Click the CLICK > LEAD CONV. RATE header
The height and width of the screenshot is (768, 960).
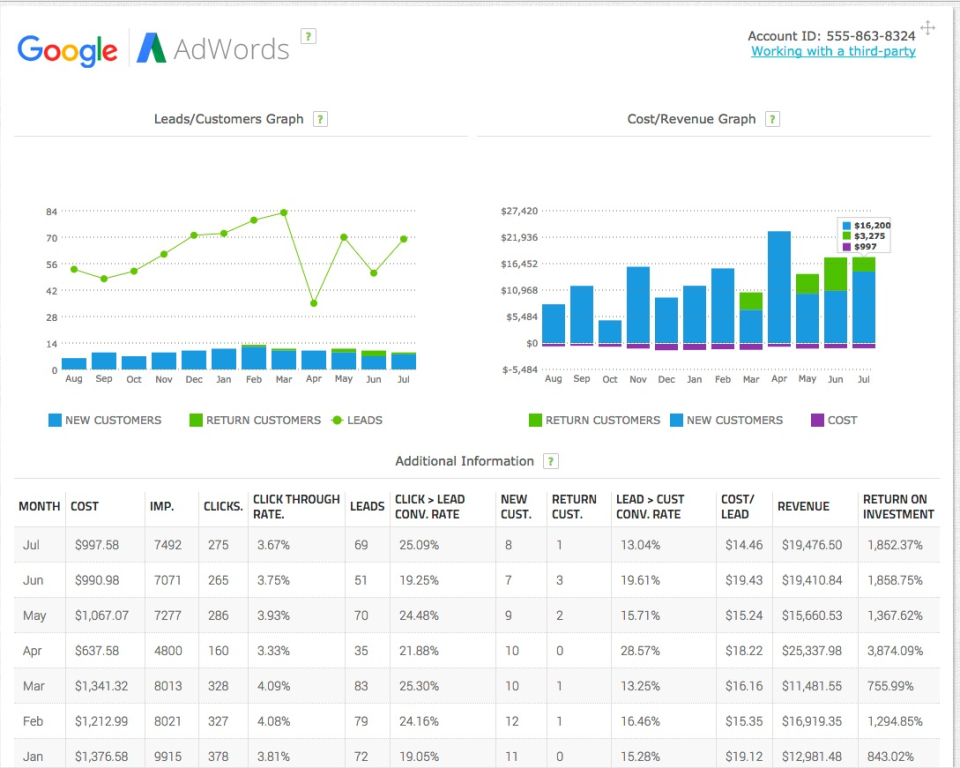(x=430, y=506)
